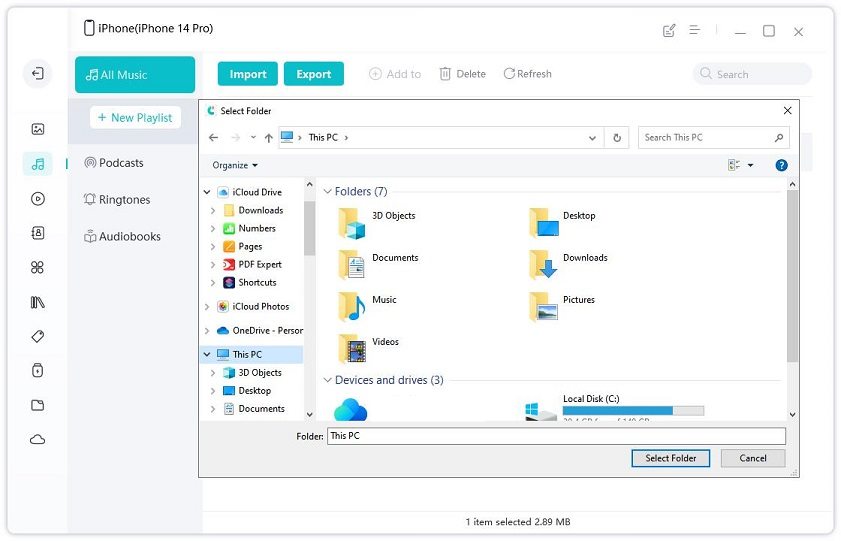
Task: Select the Local Disk (C:) drive
Action: (614, 407)
